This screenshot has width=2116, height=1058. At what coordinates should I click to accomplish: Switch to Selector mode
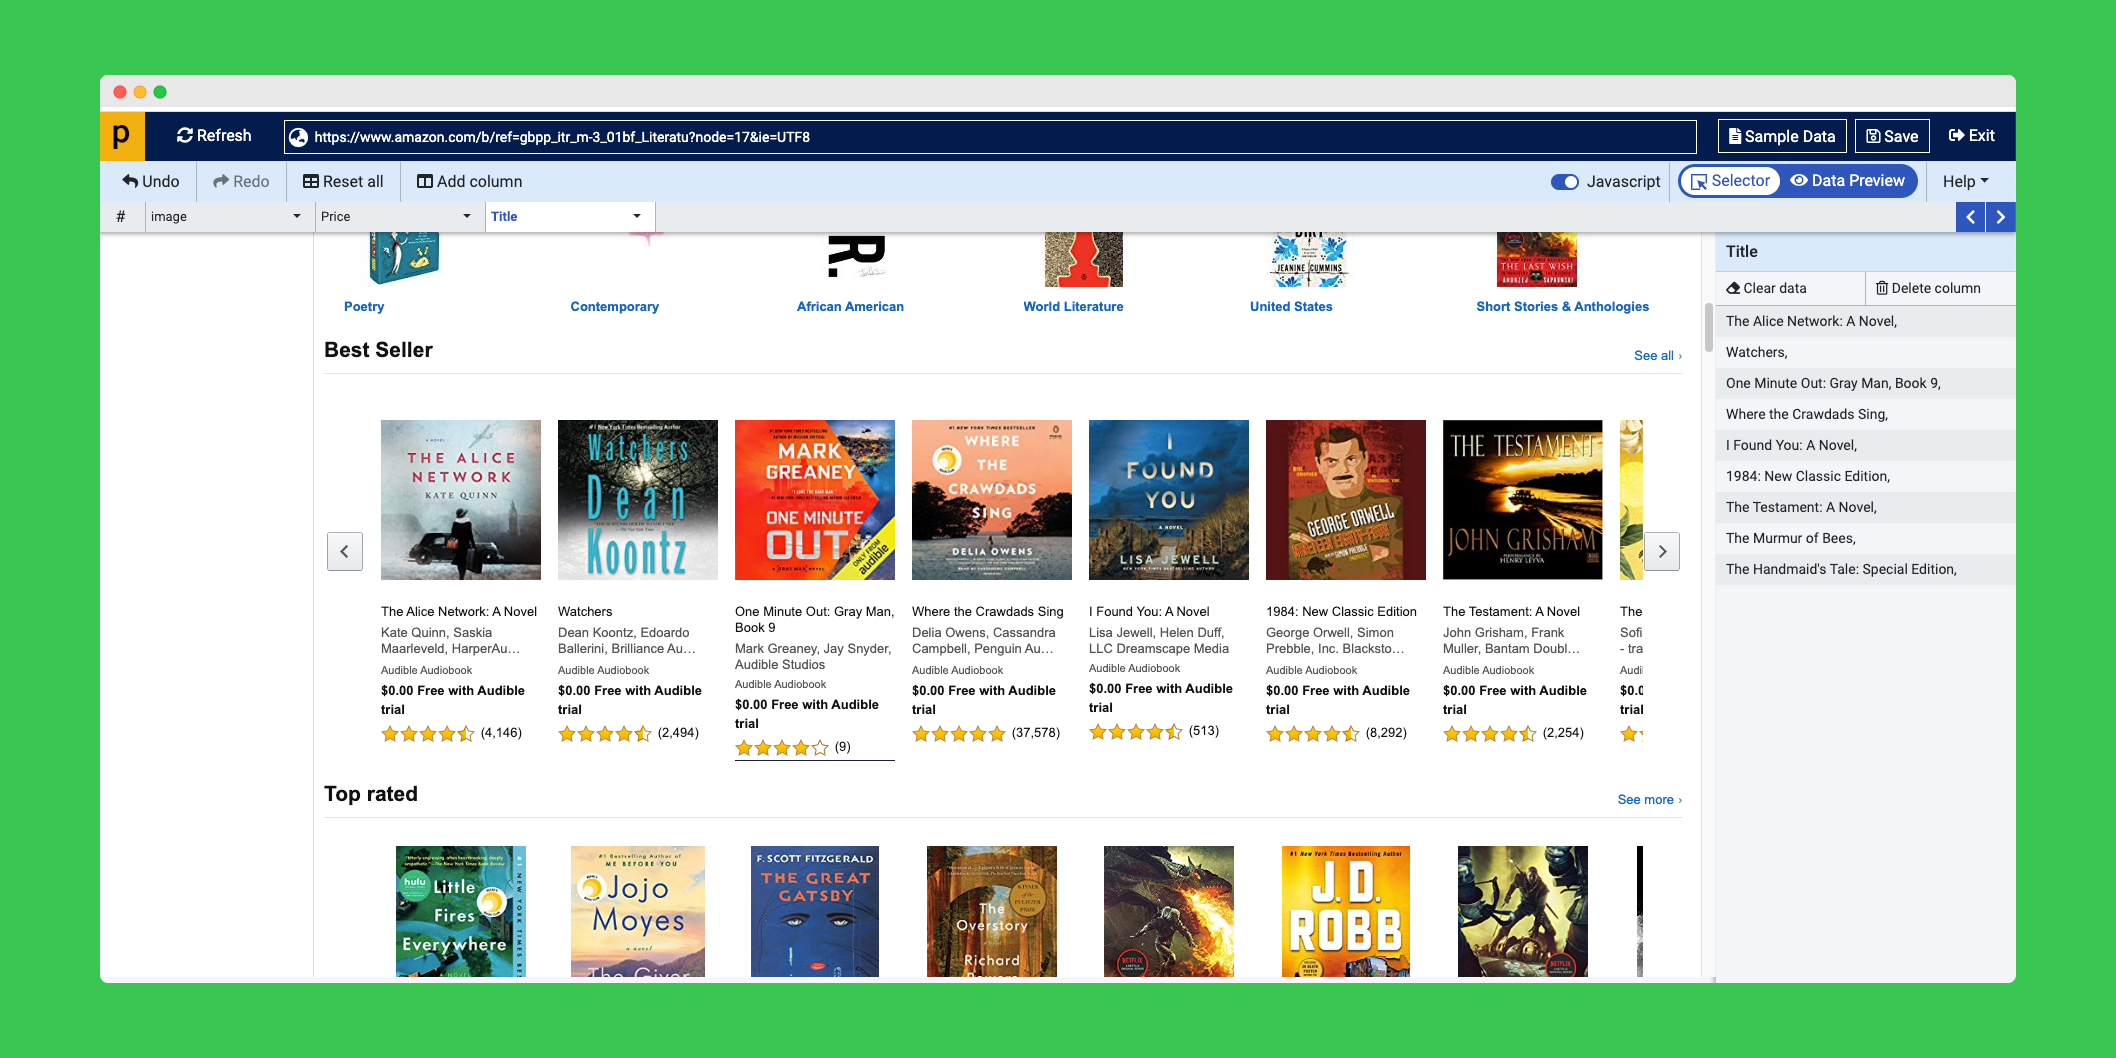(x=1730, y=181)
